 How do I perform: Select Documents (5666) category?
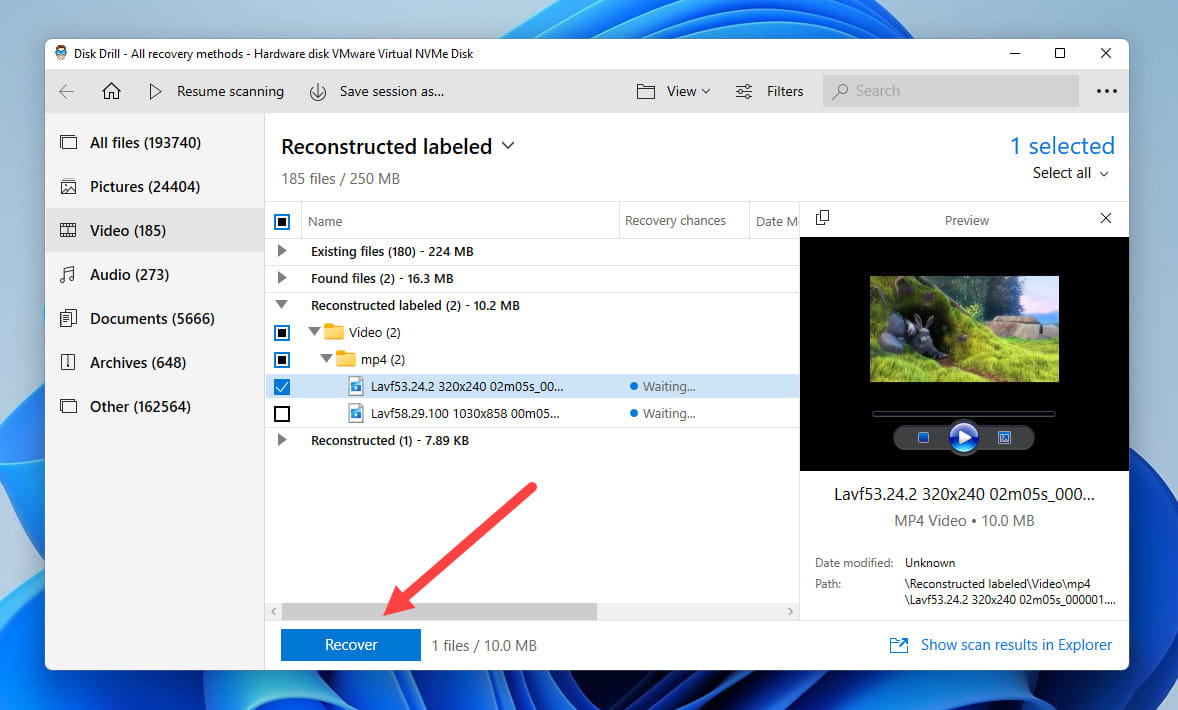pos(154,319)
